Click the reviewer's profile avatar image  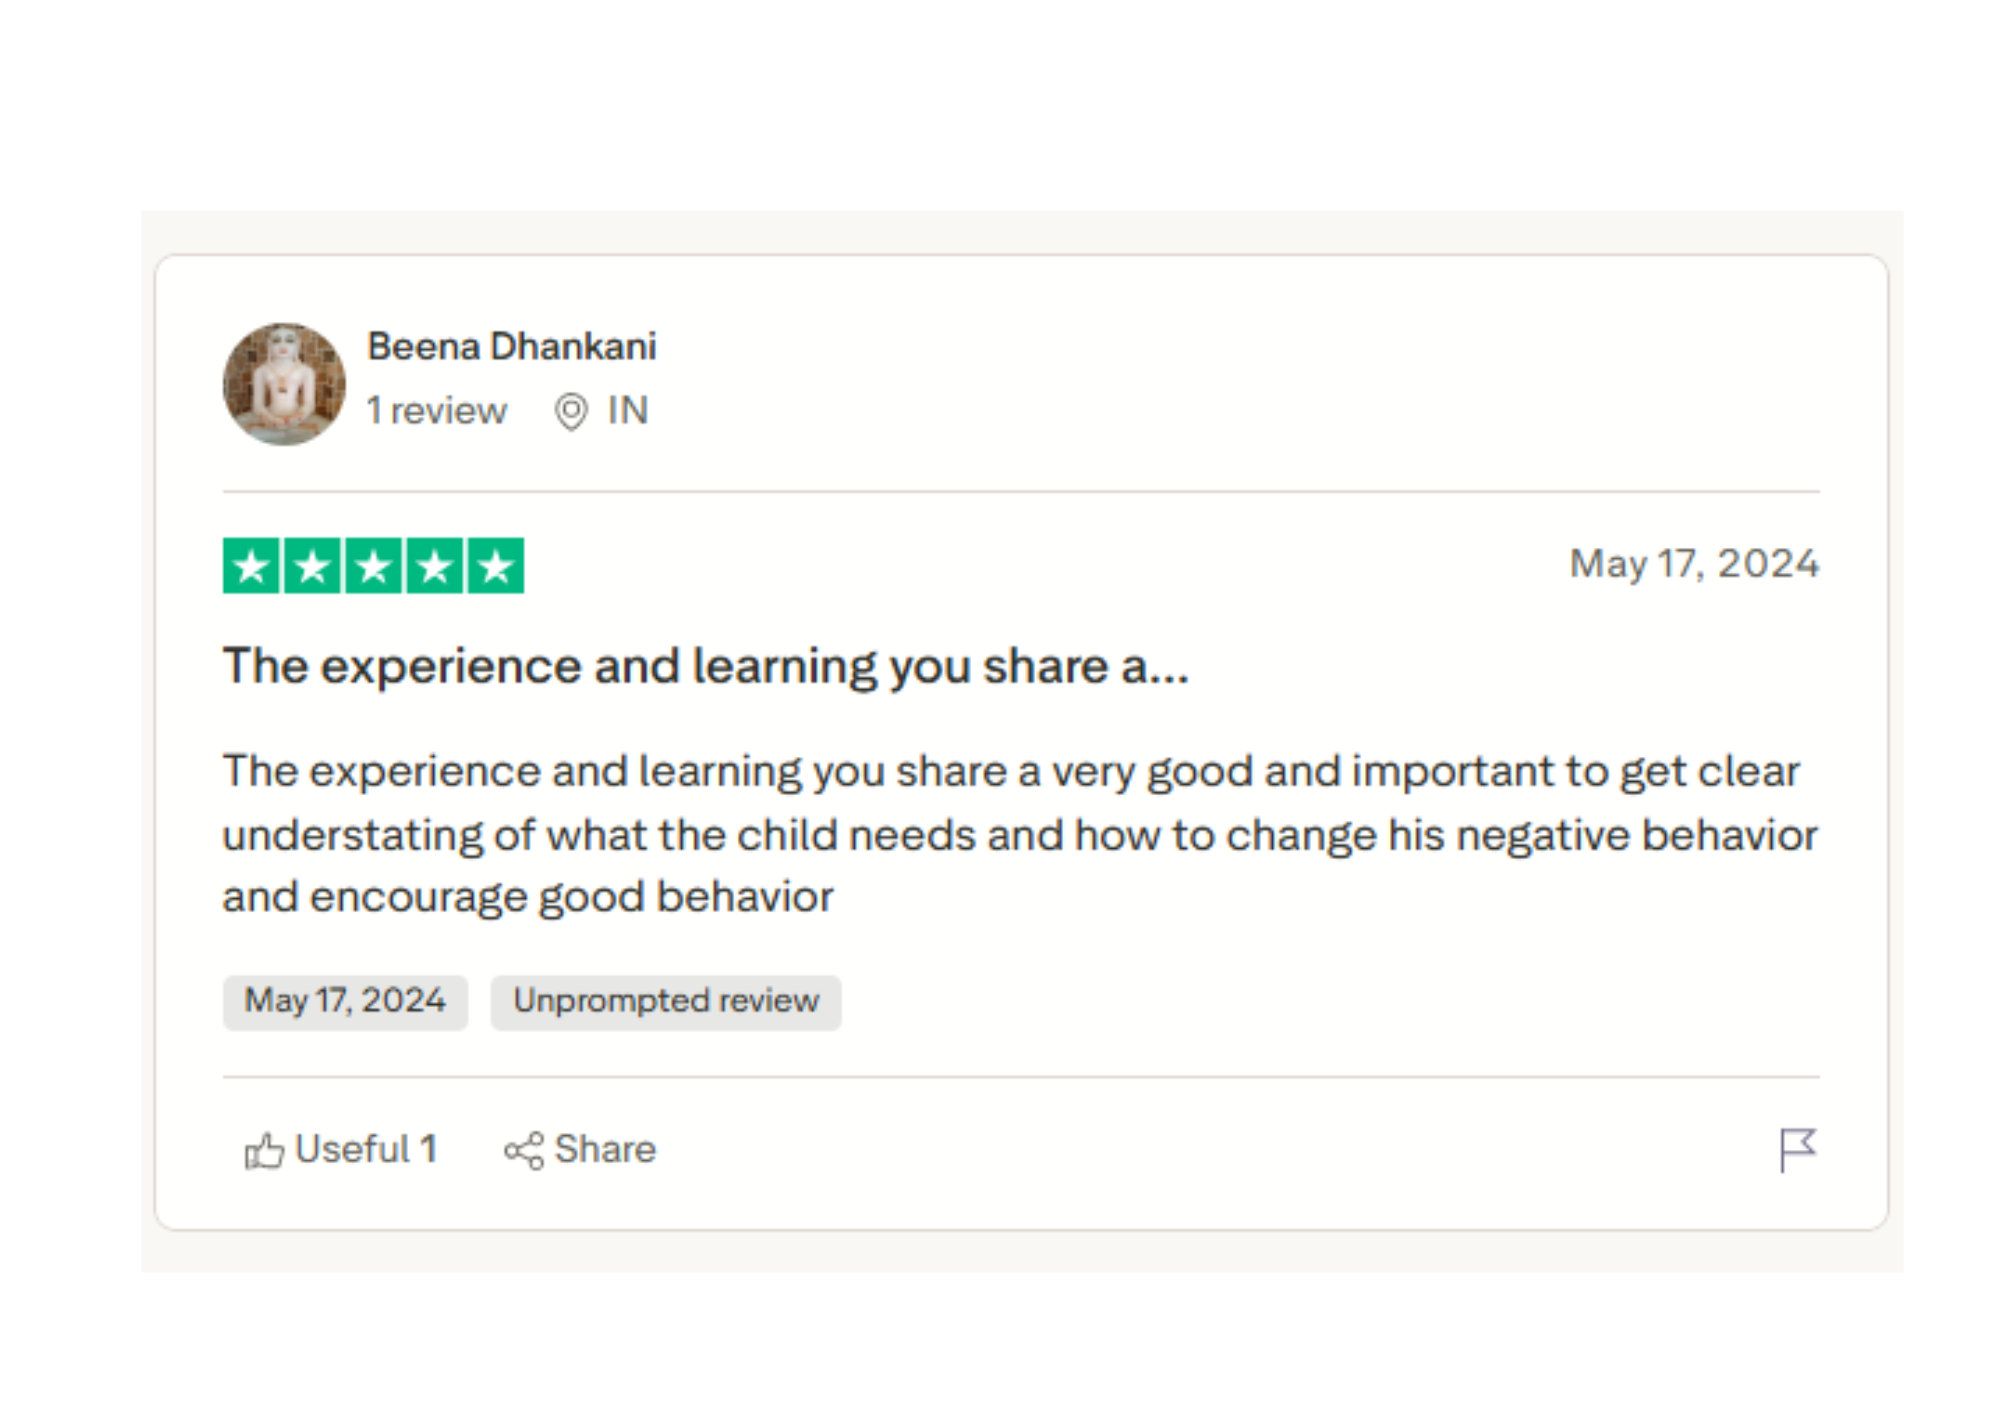[284, 384]
